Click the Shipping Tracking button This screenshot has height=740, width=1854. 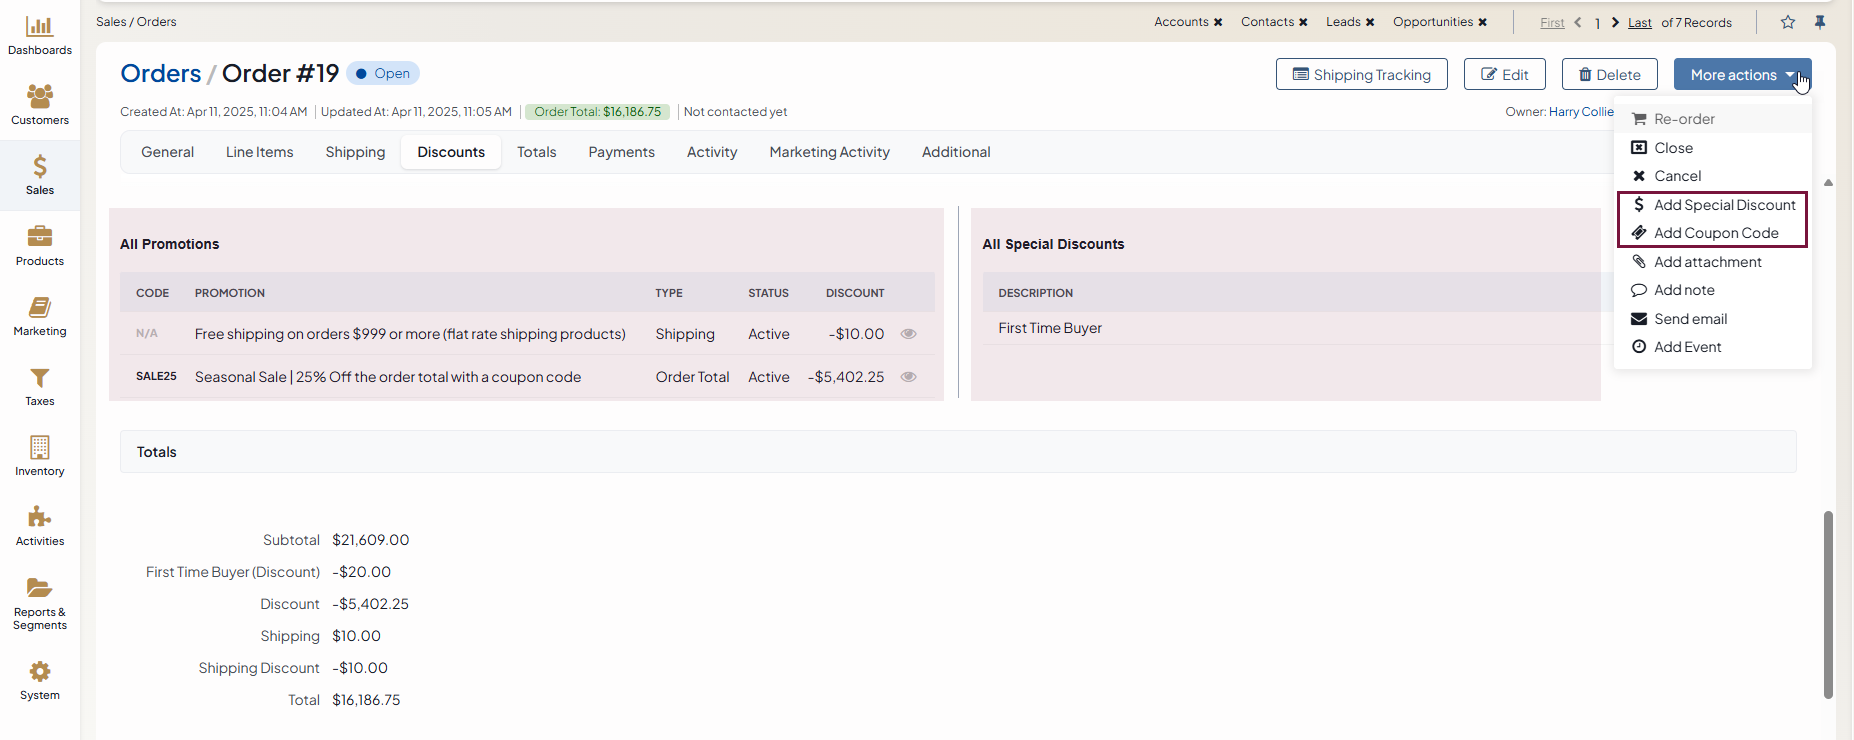click(x=1361, y=75)
